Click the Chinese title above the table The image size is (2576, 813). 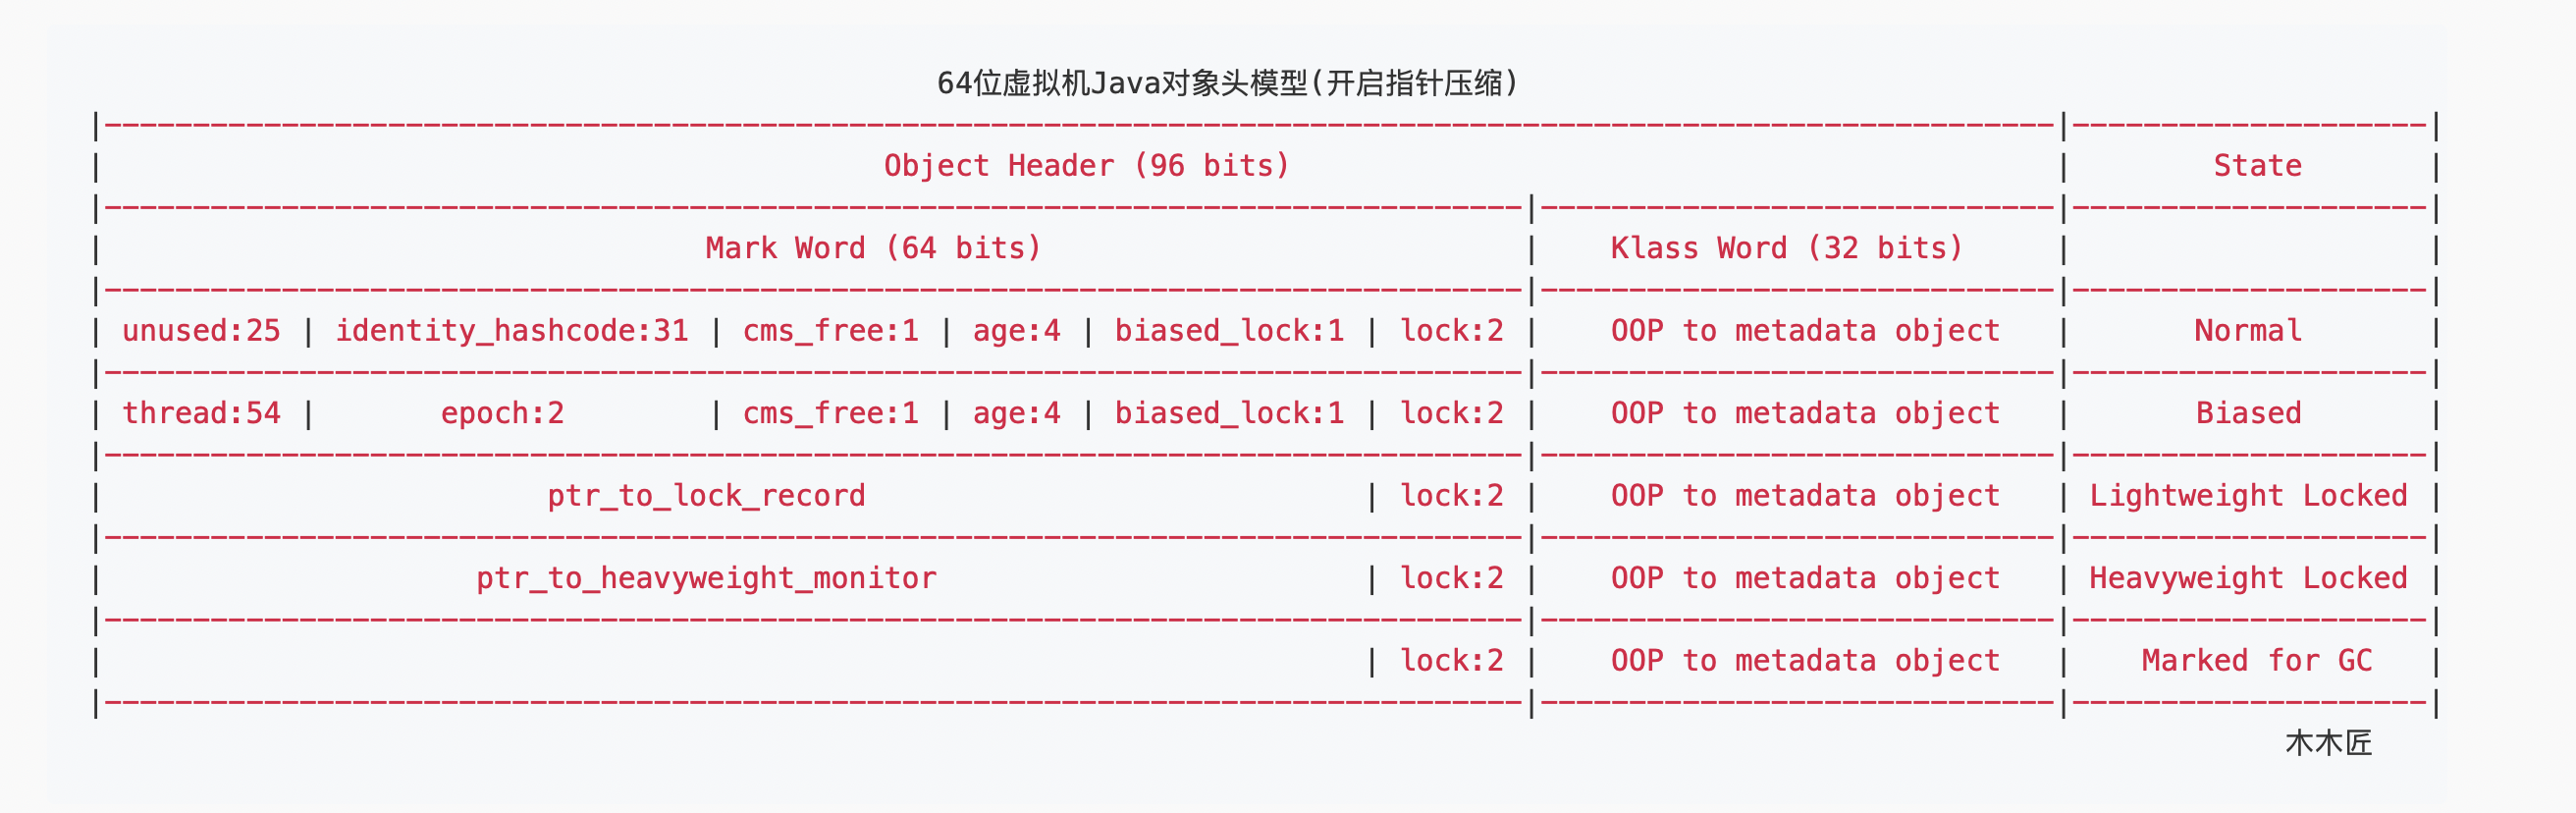[x=1227, y=83]
